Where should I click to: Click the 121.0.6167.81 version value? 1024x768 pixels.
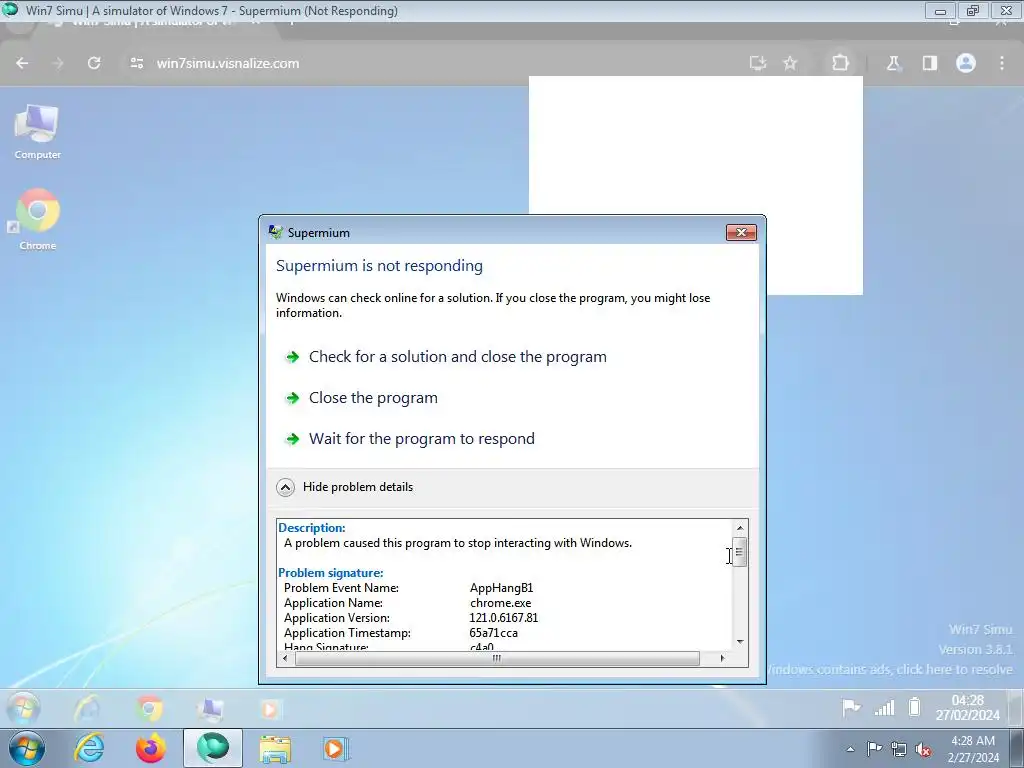pyautogui.click(x=504, y=618)
